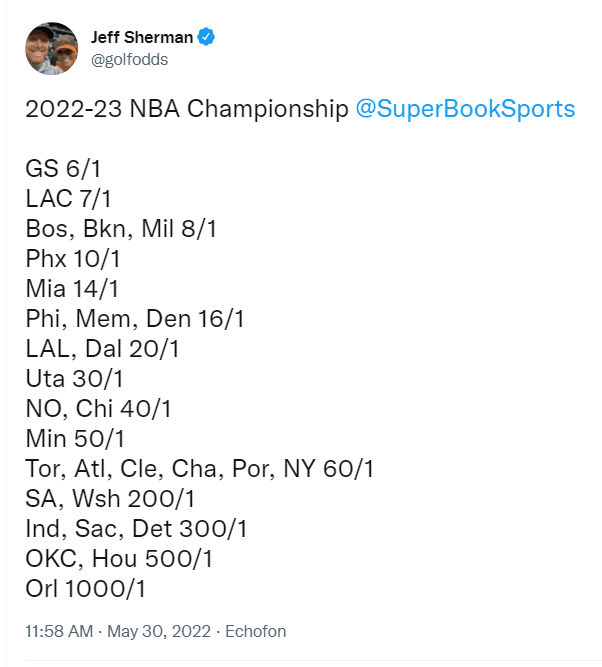The height and width of the screenshot is (667, 602).
Task: Click the "LAL, Dal 20/1" line
Action: pos(102,349)
